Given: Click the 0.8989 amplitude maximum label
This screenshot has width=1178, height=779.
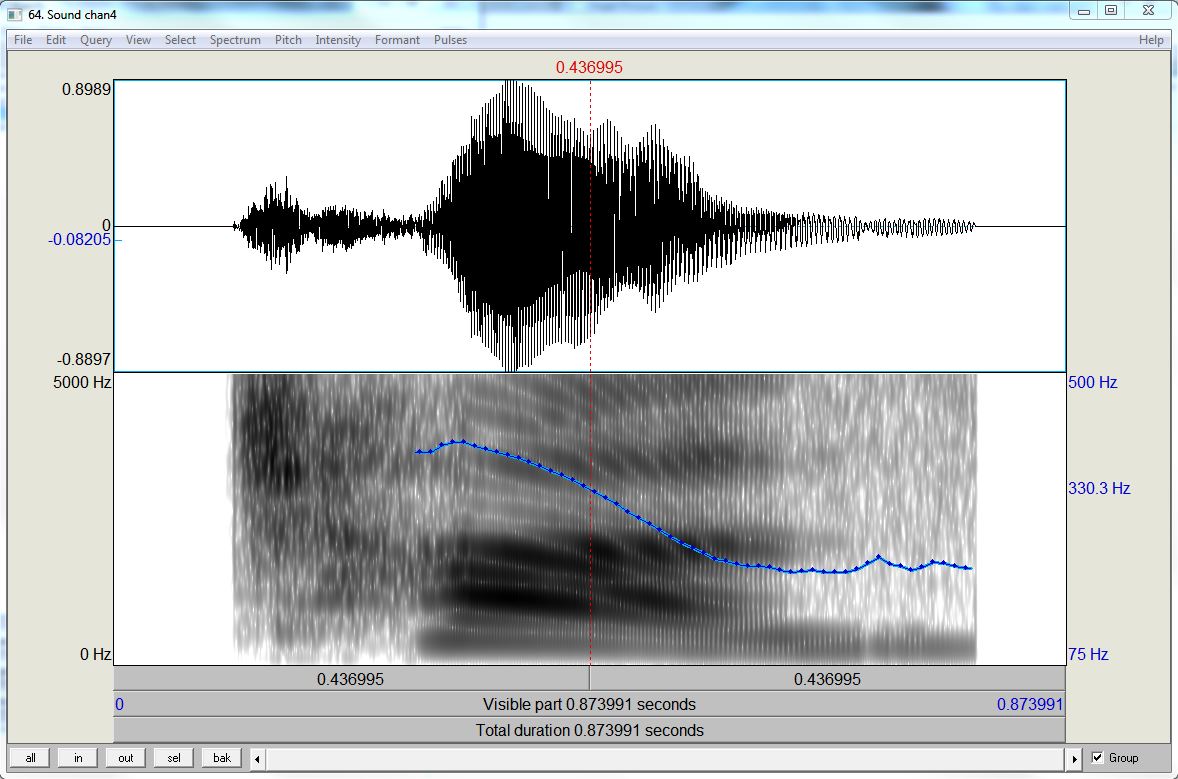Looking at the screenshot, I should pos(86,89).
